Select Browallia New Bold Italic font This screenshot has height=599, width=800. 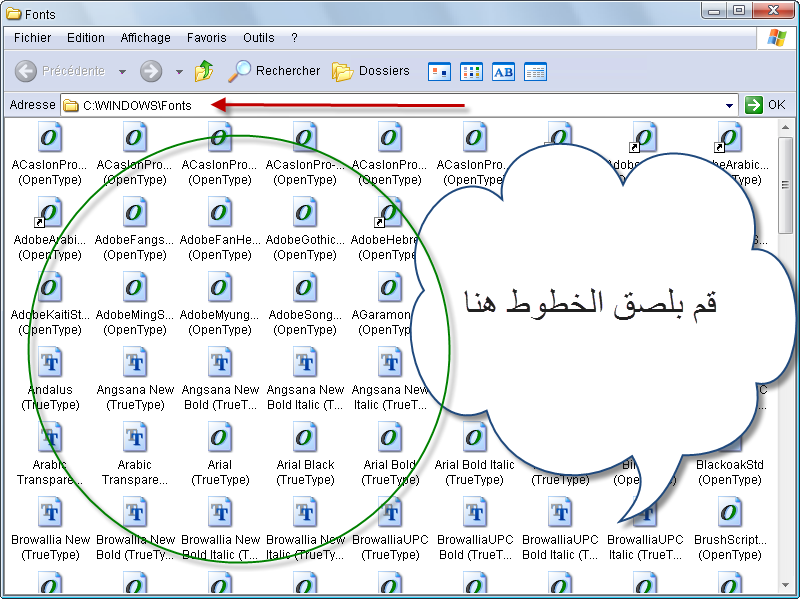pos(220,528)
